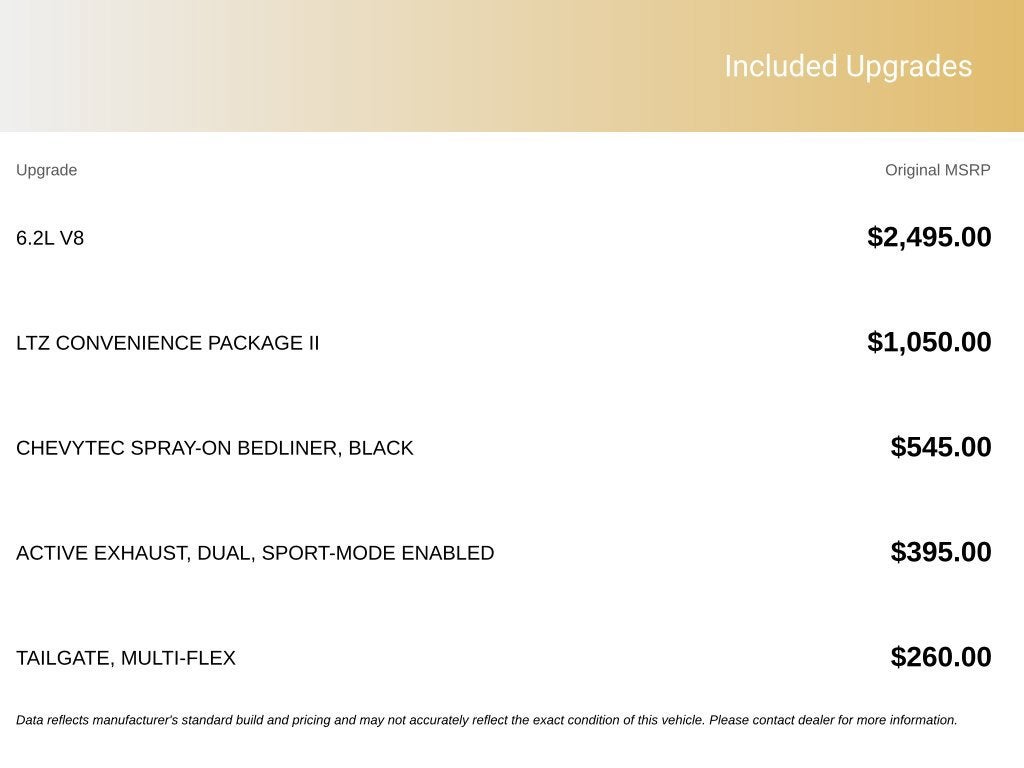Click 'Please contact dealer' sentence in disclaimer
1024x768 pixels.
[x=833, y=720]
